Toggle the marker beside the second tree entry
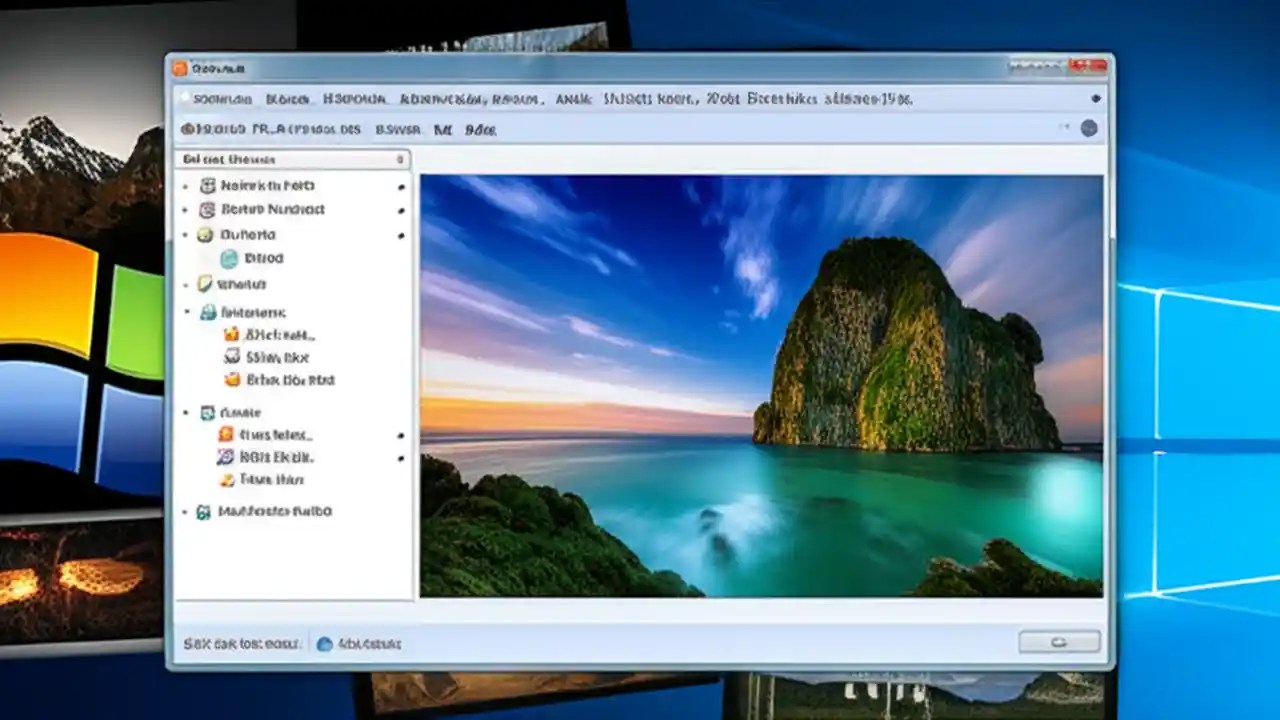The height and width of the screenshot is (720, 1280). coord(185,209)
